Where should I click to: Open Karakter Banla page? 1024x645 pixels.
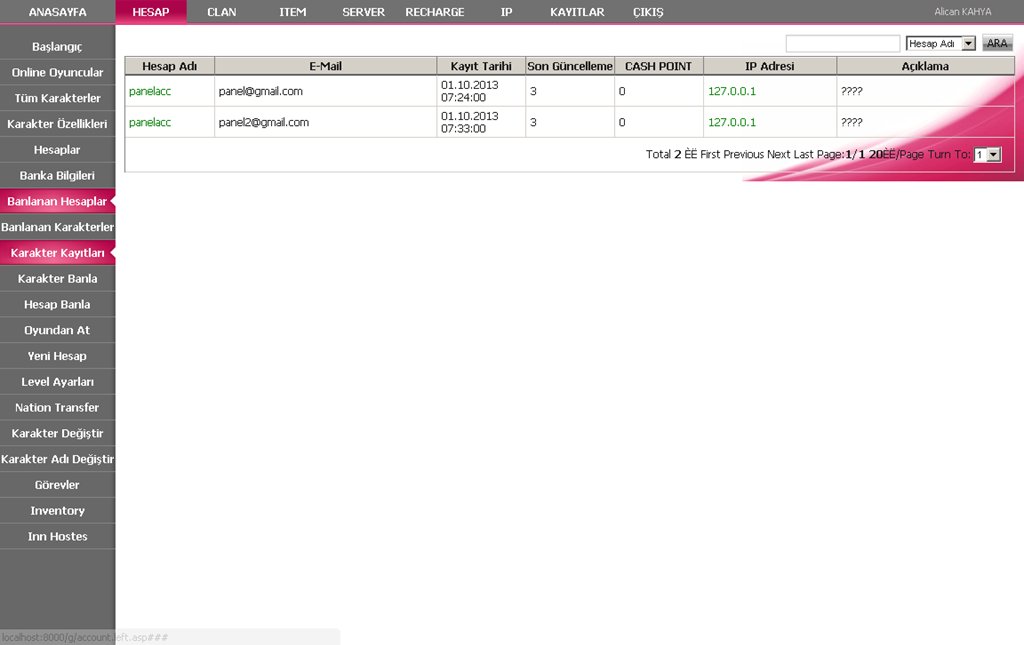(57, 279)
